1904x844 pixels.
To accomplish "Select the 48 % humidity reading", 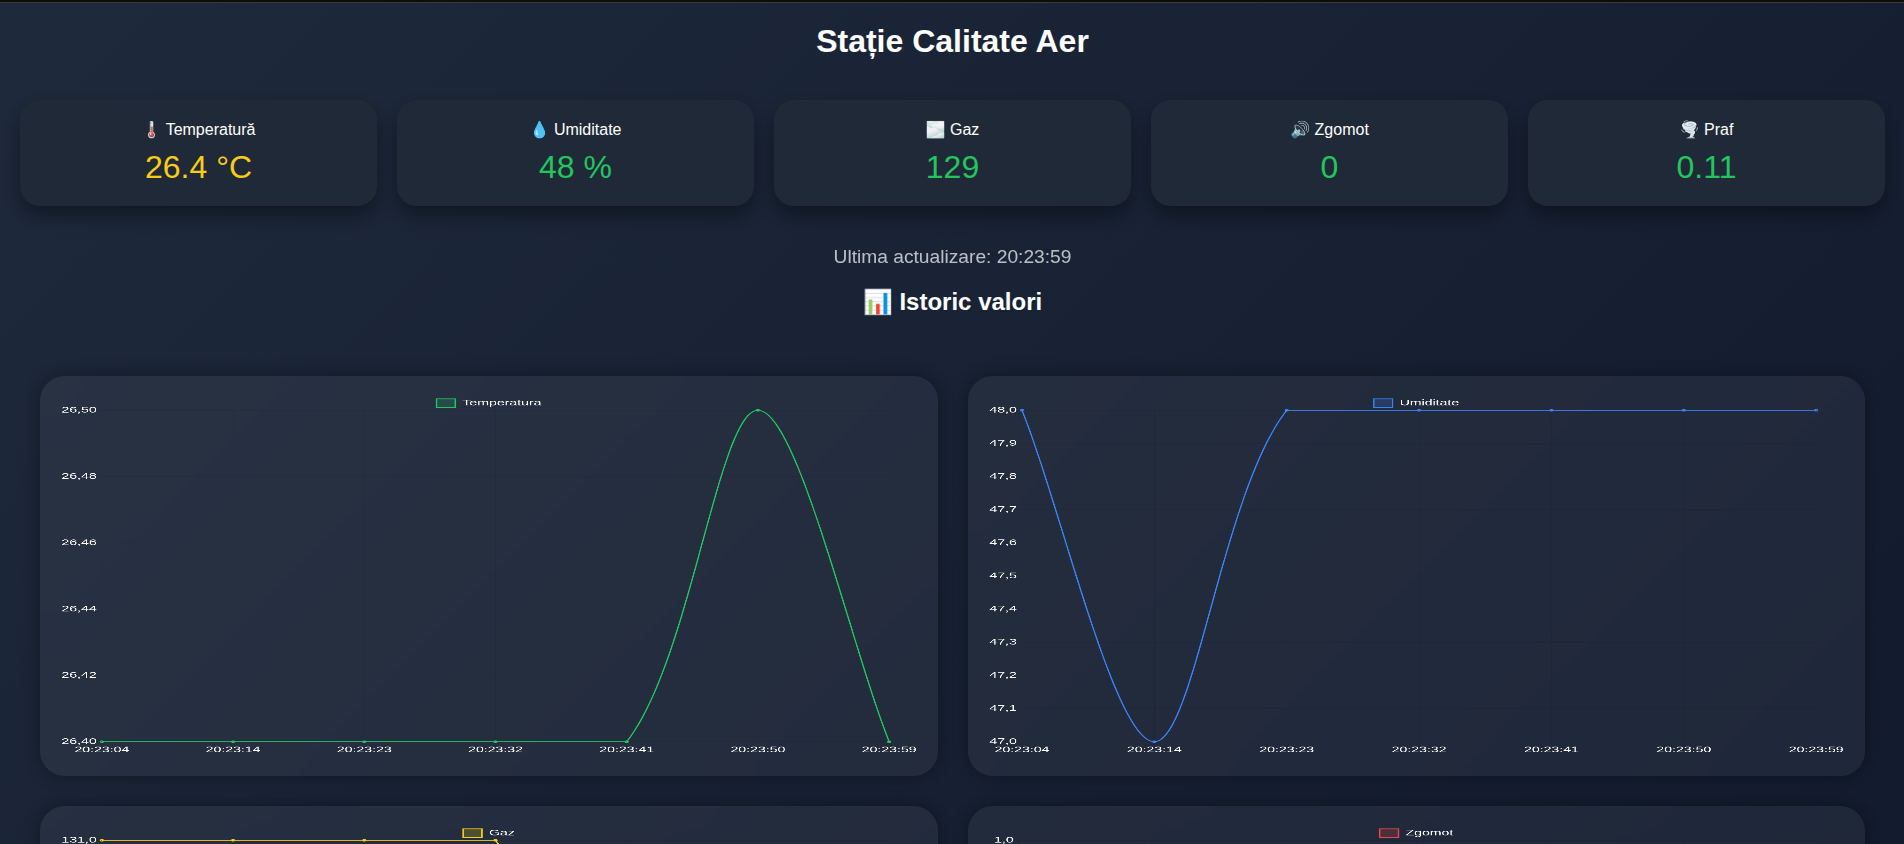I will (575, 167).
